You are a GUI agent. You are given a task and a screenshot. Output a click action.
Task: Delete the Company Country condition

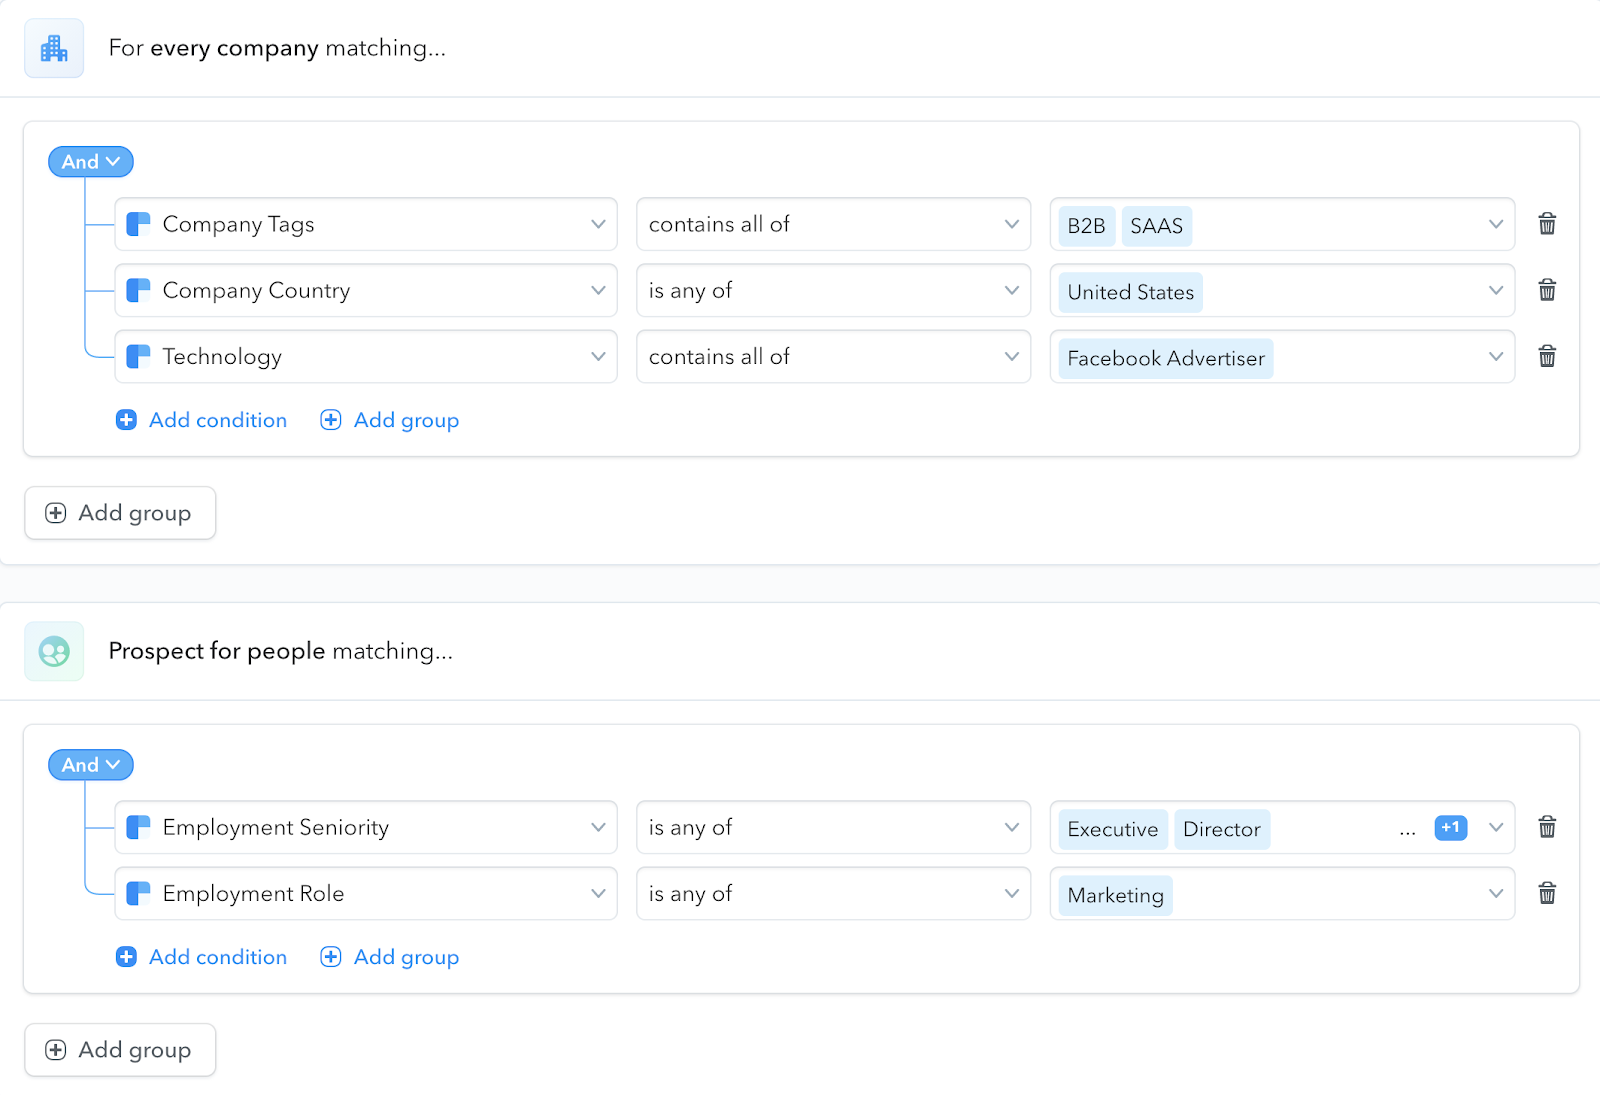click(1547, 290)
